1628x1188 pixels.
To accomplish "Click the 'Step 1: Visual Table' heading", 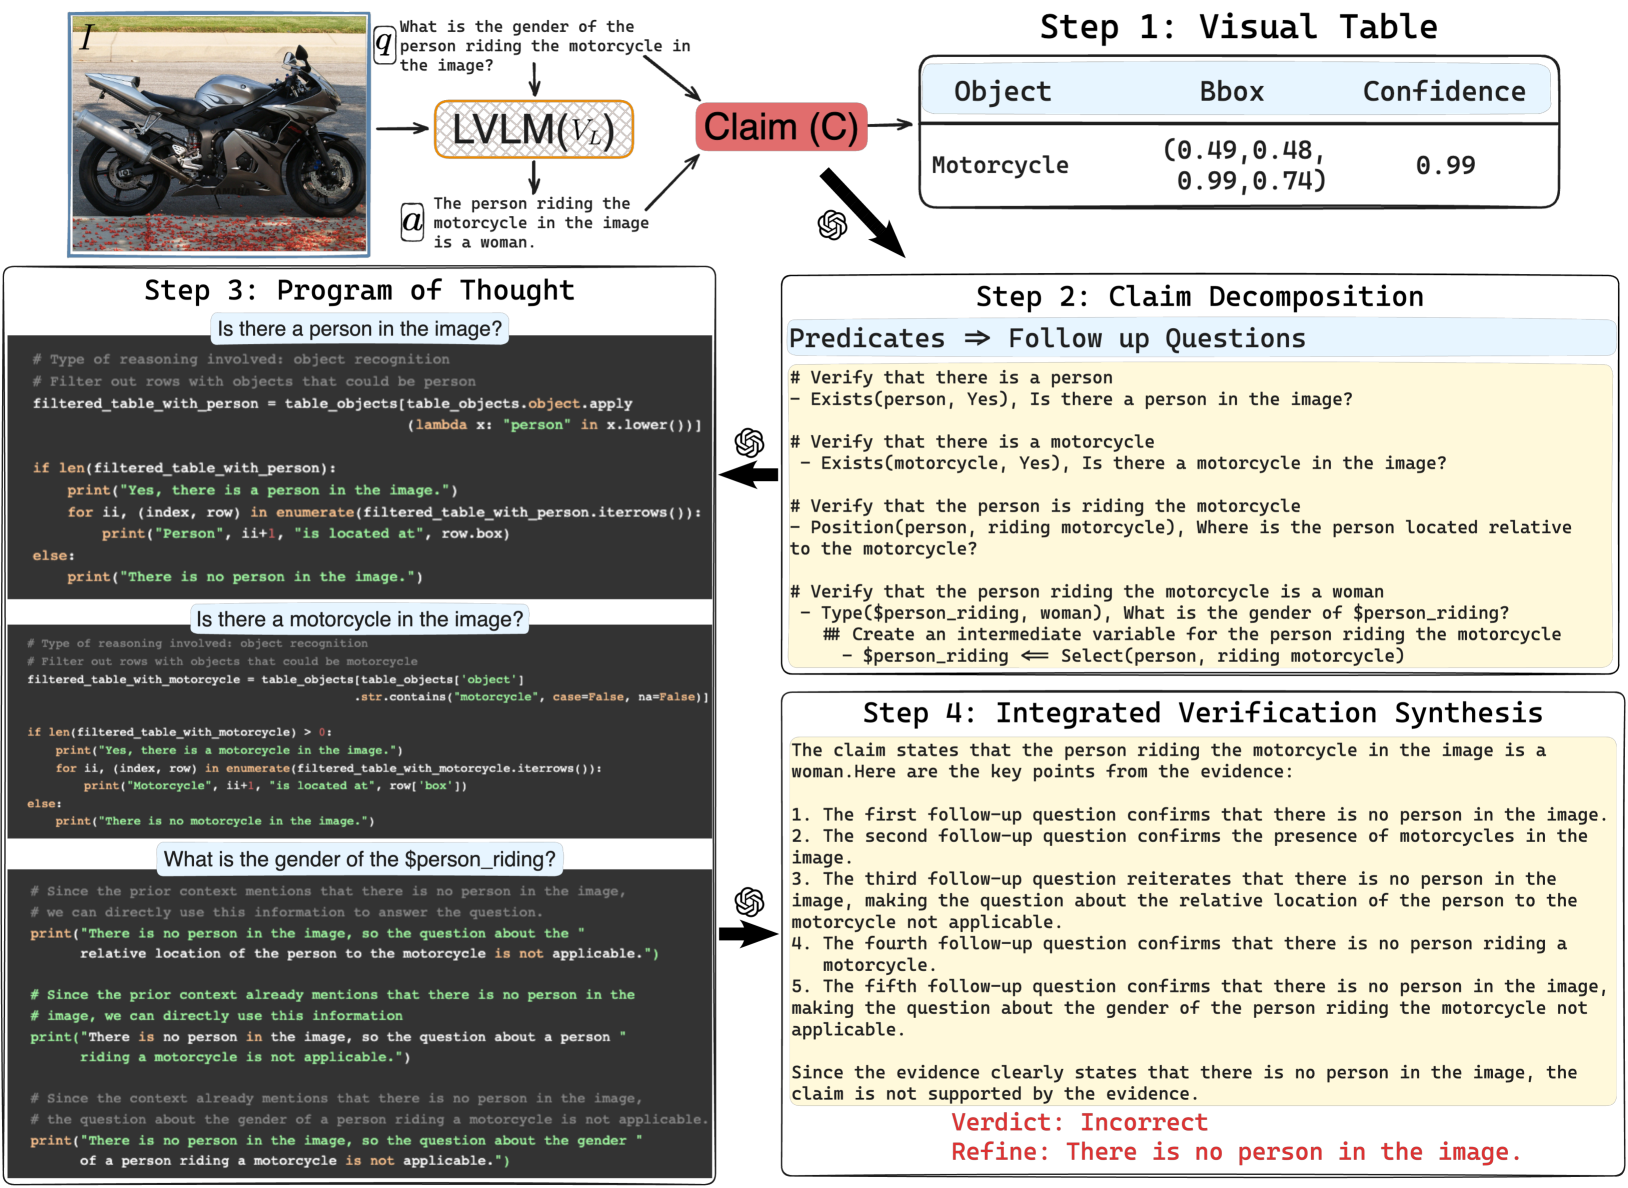I will click(1238, 27).
